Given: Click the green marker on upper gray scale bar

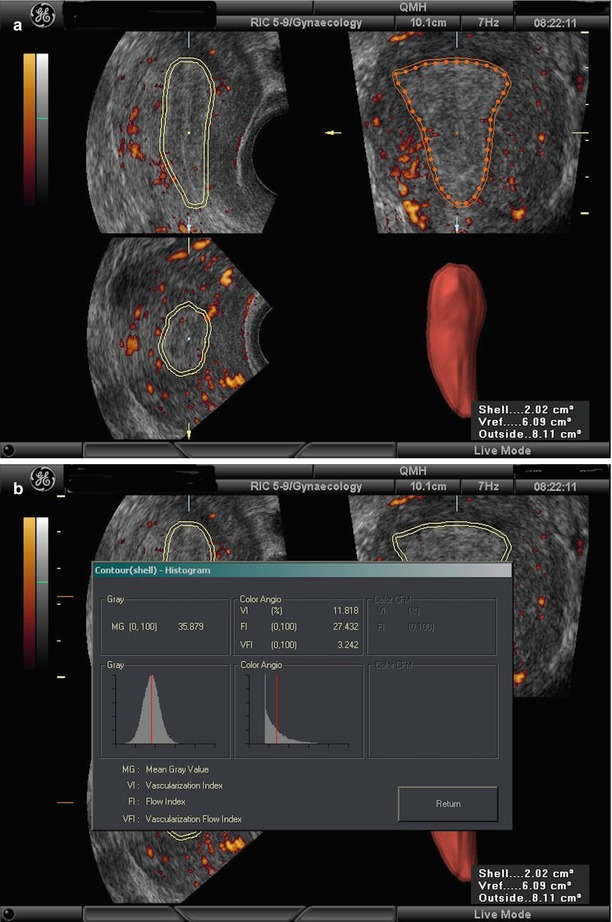Looking at the screenshot, I should pos(42,119).
